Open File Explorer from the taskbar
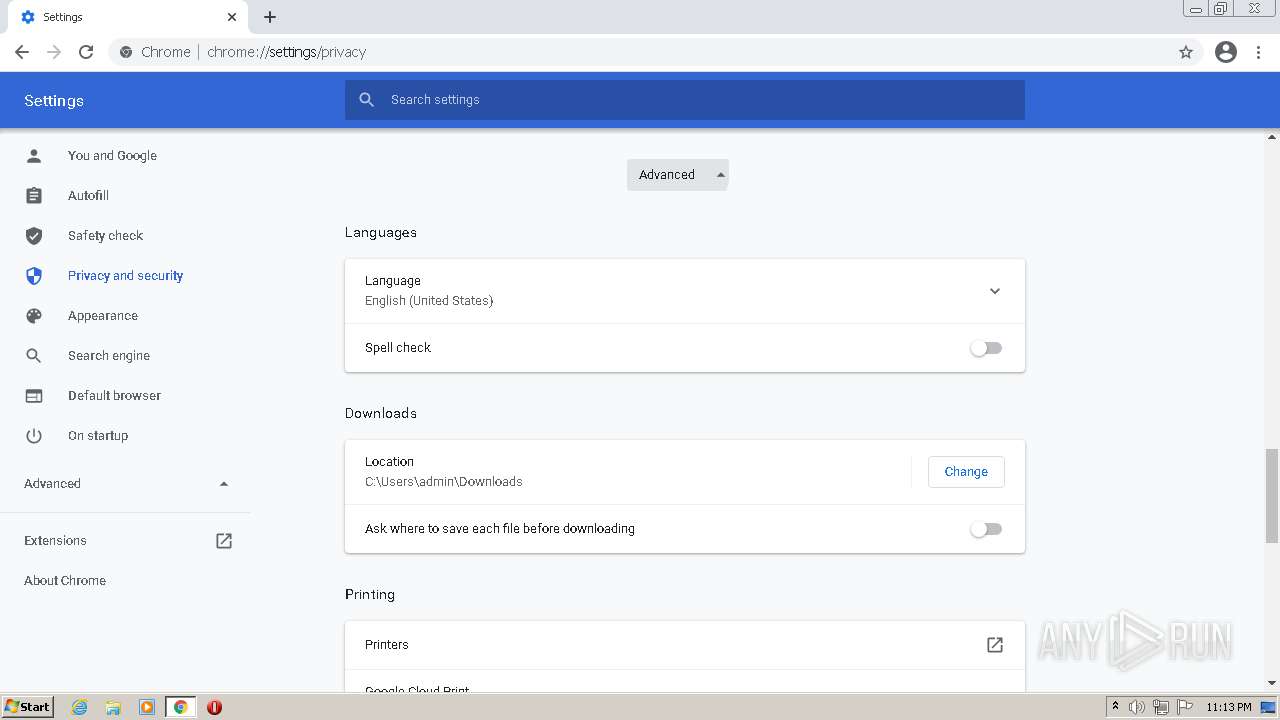 113,707
